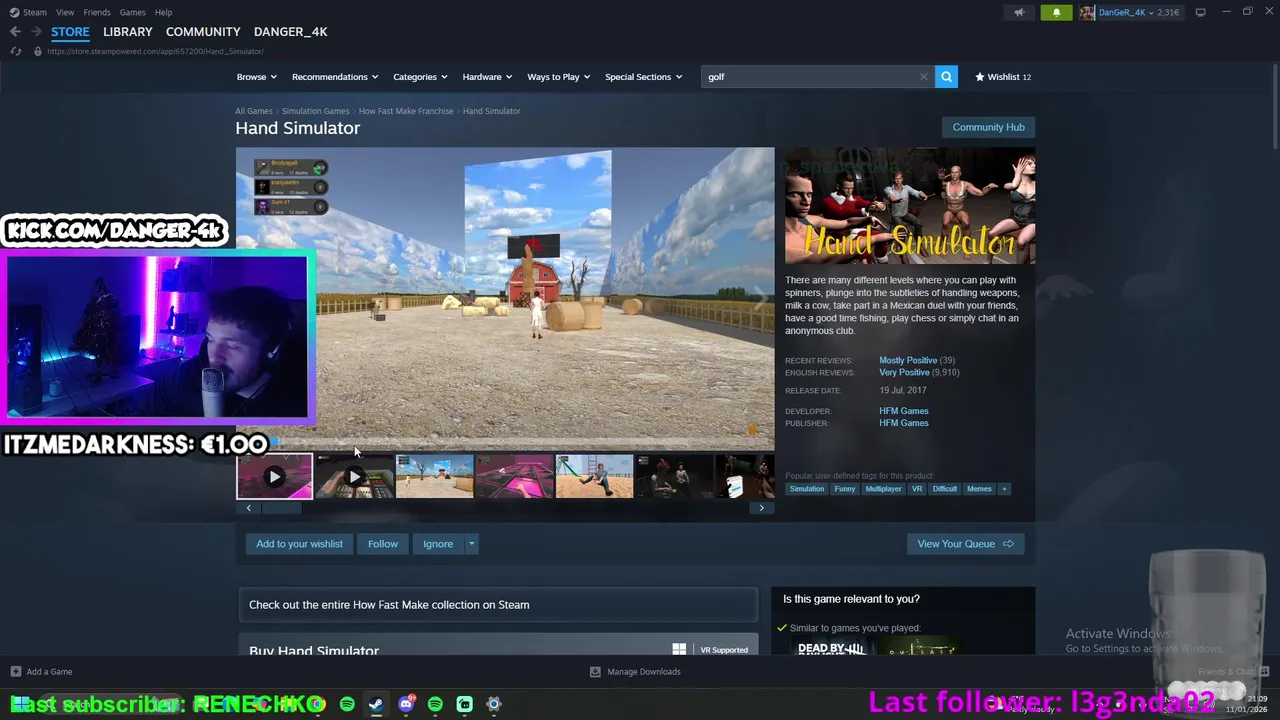Click the Multiplayer tag

point(883,489)
